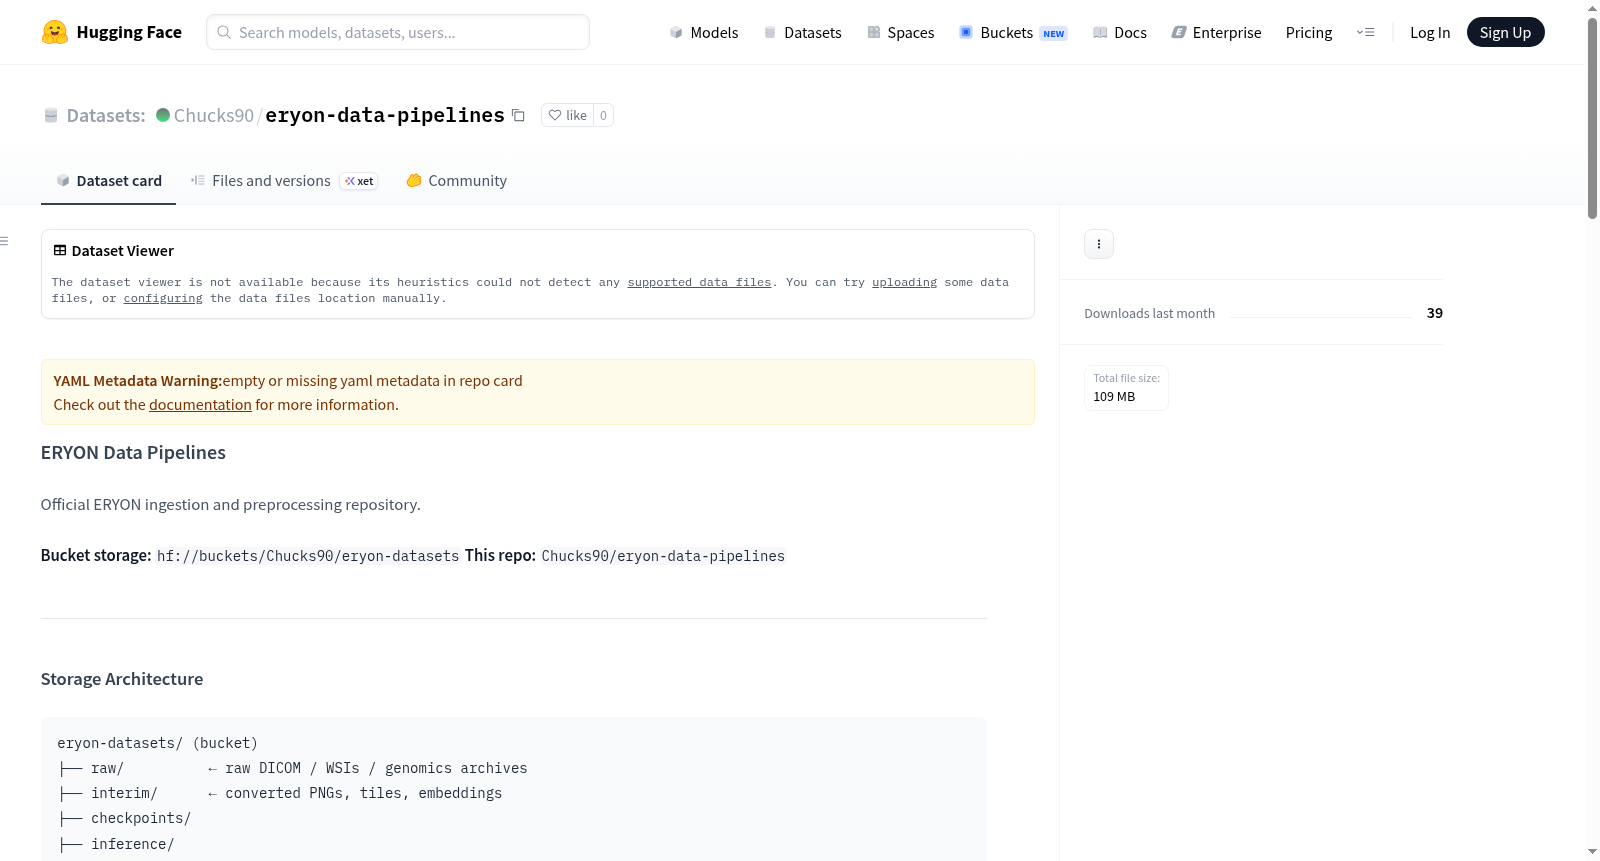
Task: Open the YAML documentation link
Action: pyautogui.click(x=200, y=405)
